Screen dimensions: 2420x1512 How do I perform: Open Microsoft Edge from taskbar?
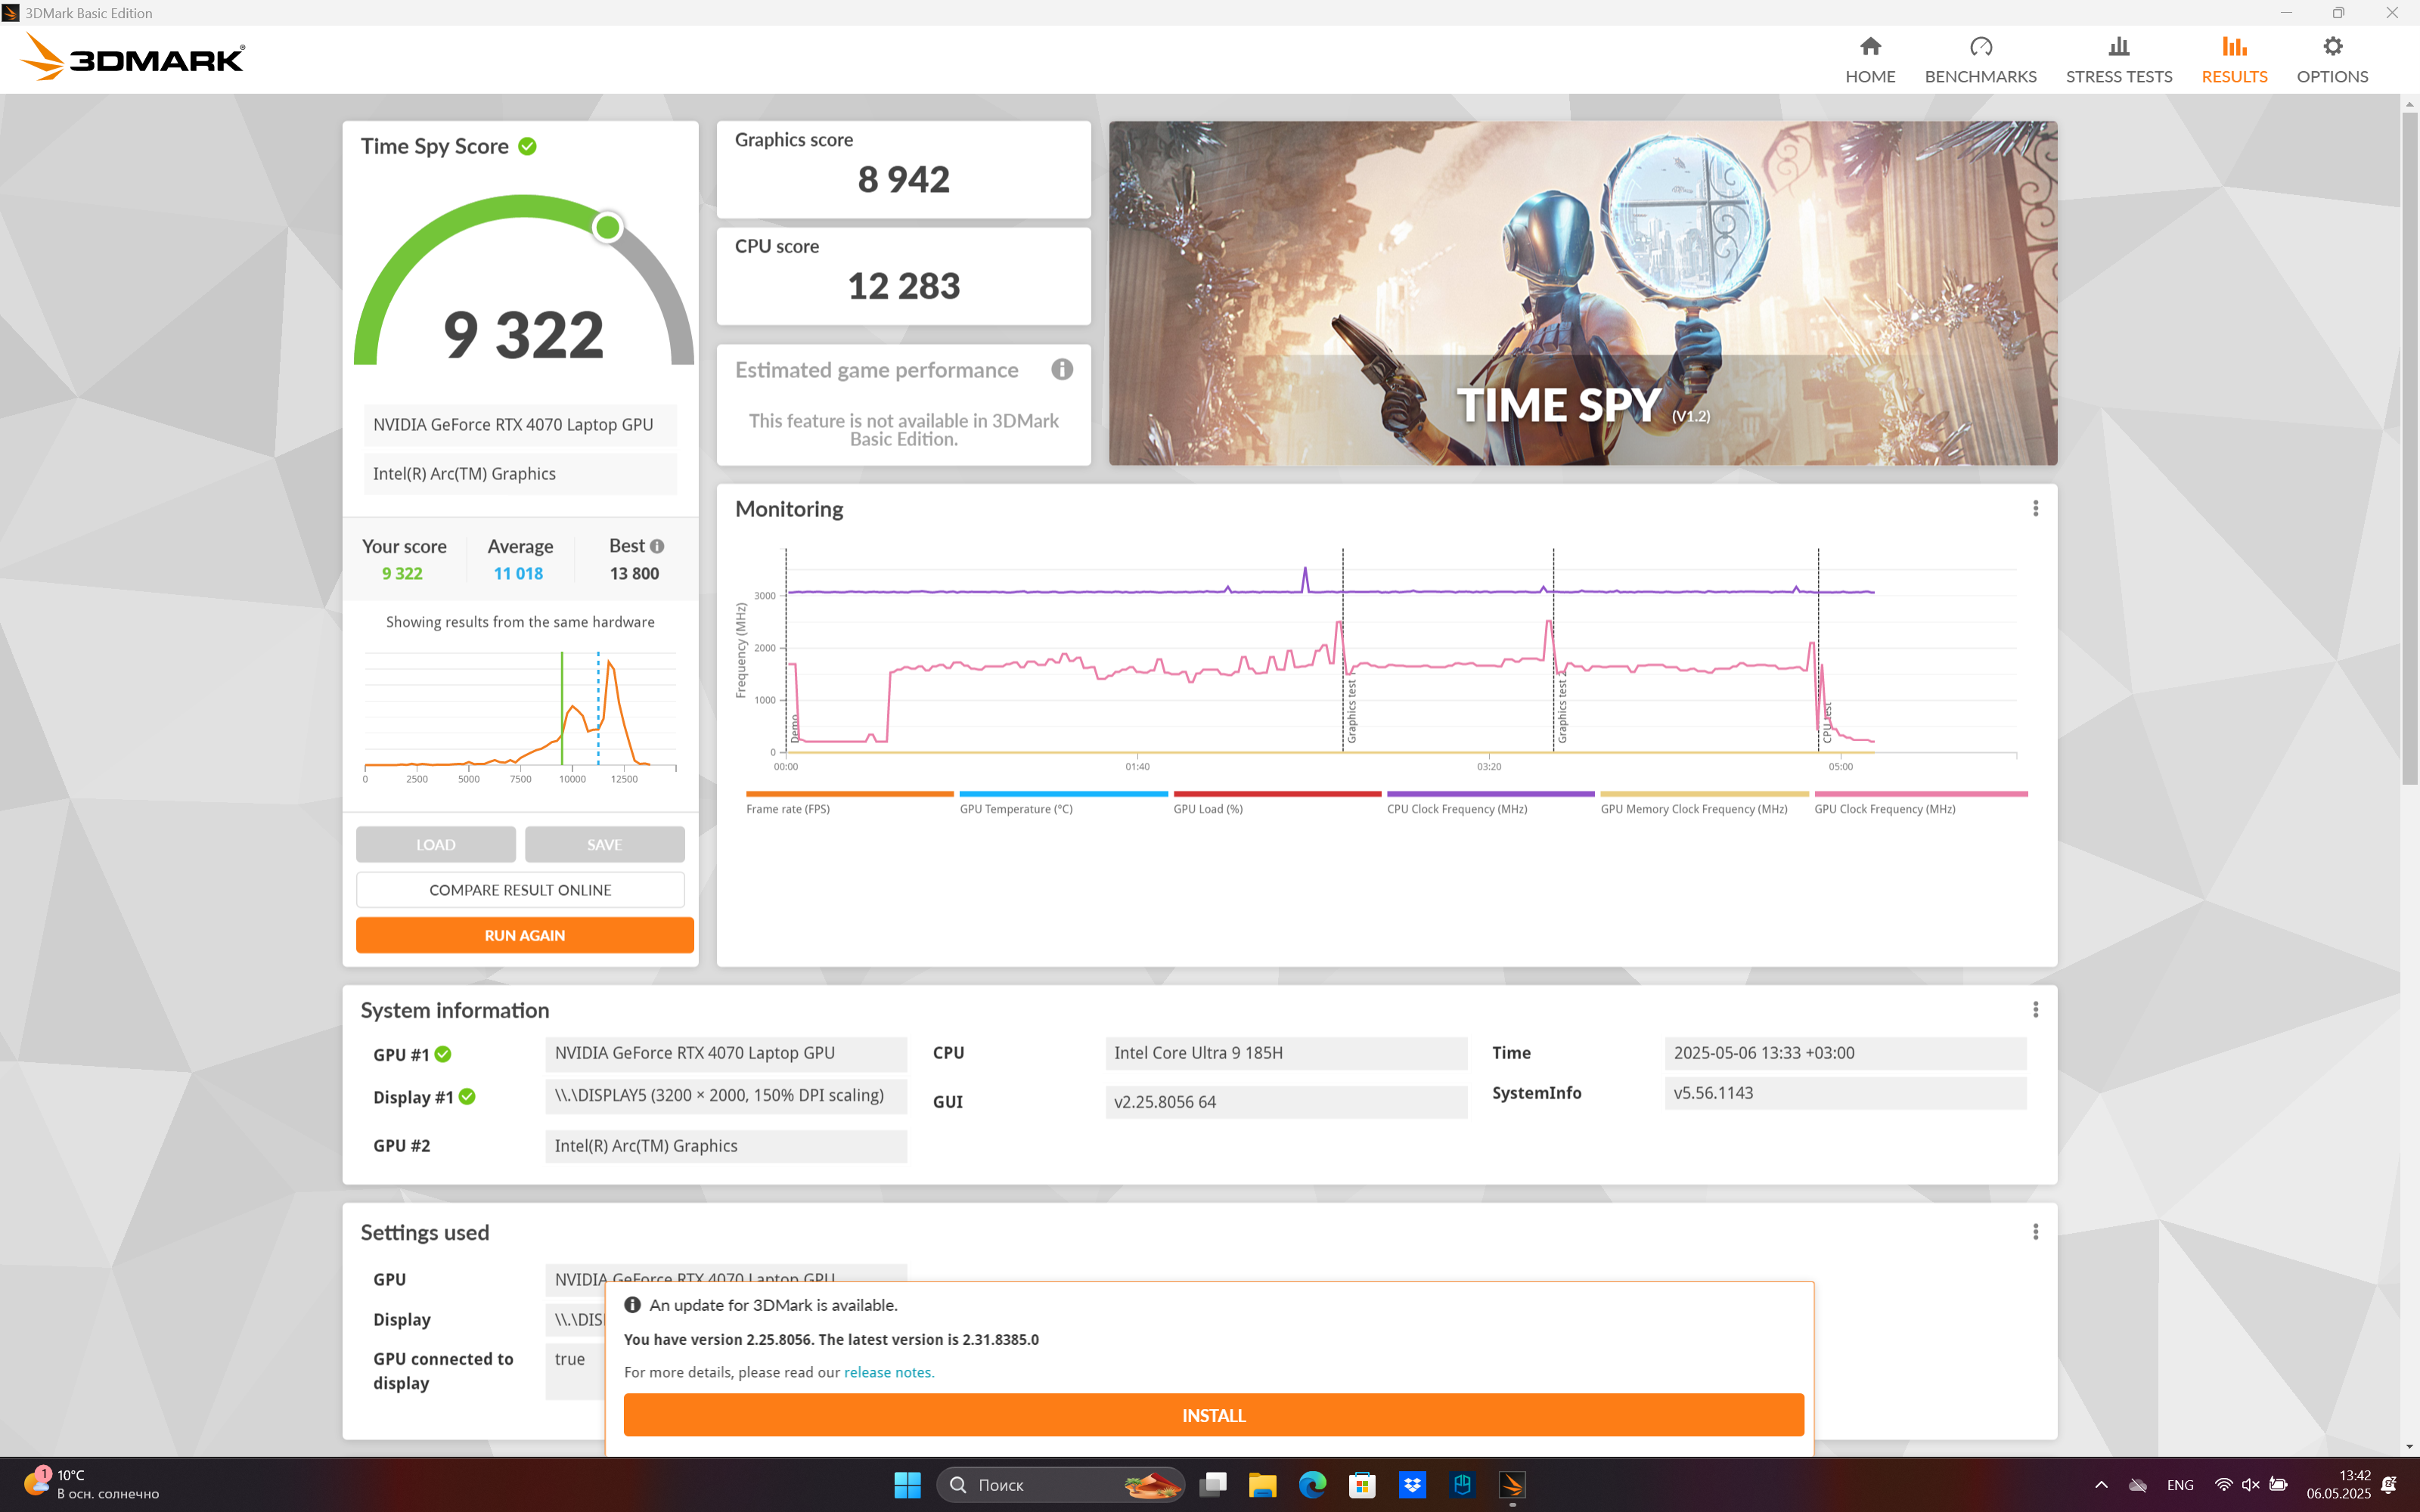1312,1484
